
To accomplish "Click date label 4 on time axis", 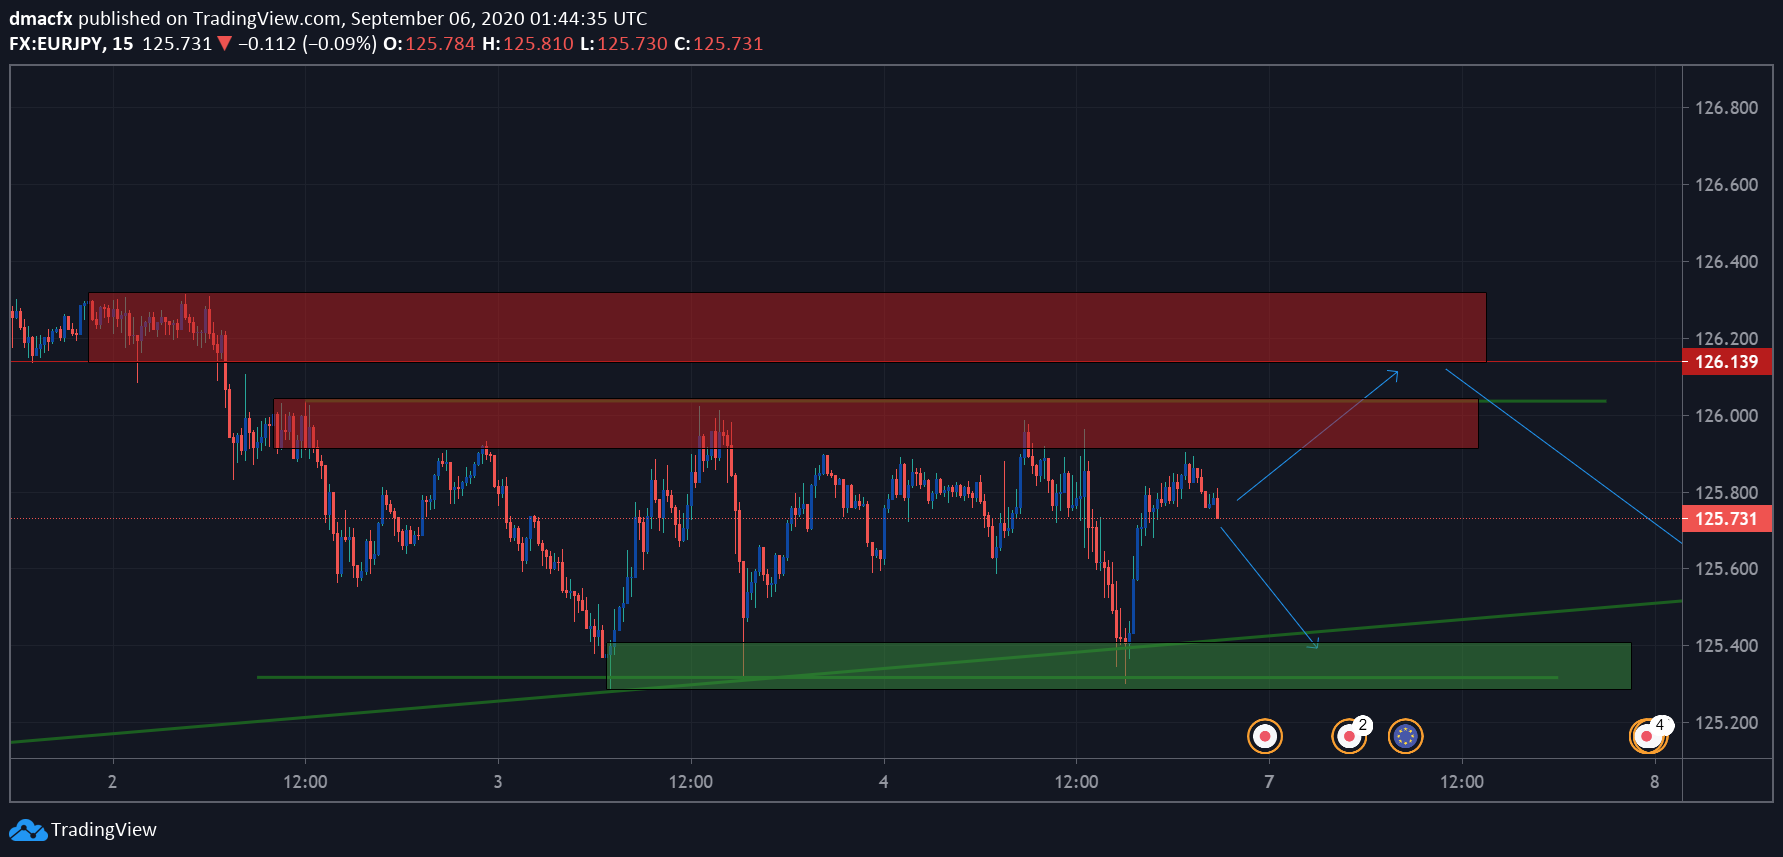I will 883,782.
